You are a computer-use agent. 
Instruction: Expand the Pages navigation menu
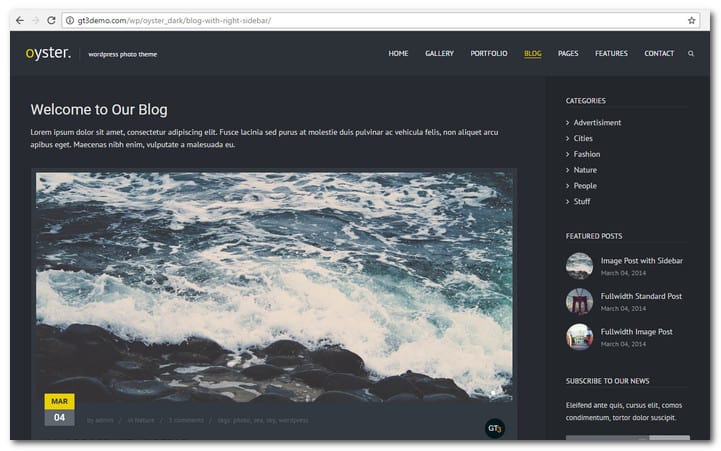click(568, 54)
